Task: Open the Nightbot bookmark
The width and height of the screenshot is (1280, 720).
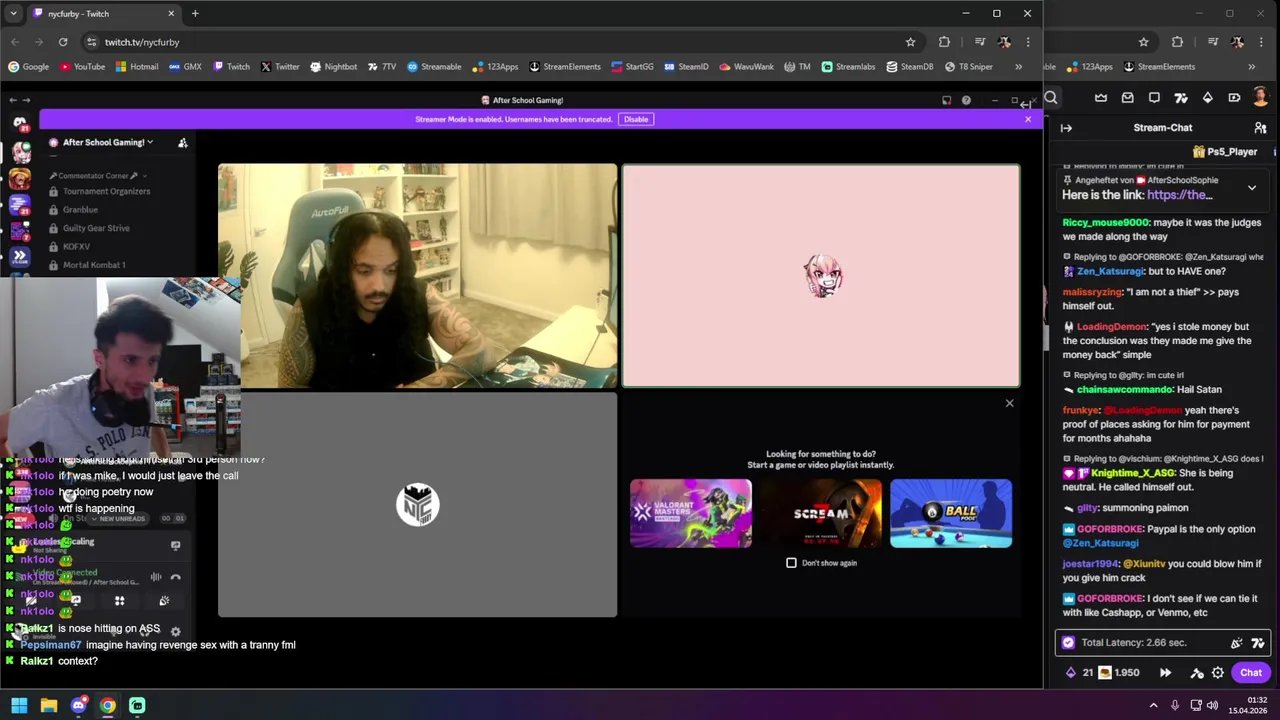Action: (333, 67)
